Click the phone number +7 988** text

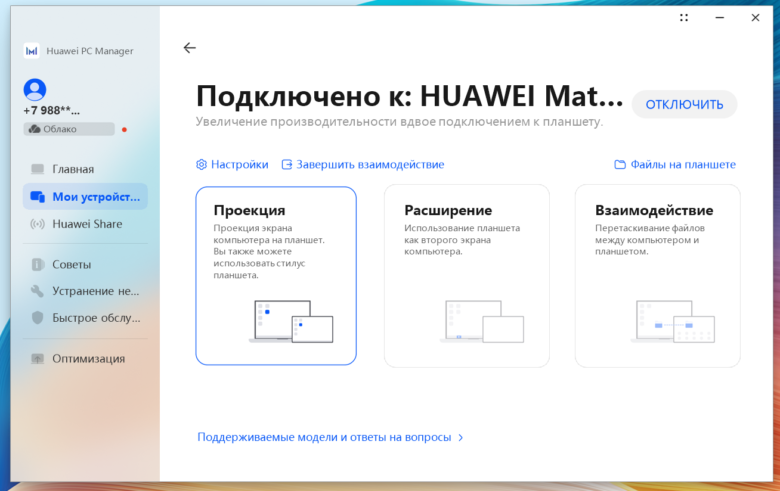(x=52, y=110)
